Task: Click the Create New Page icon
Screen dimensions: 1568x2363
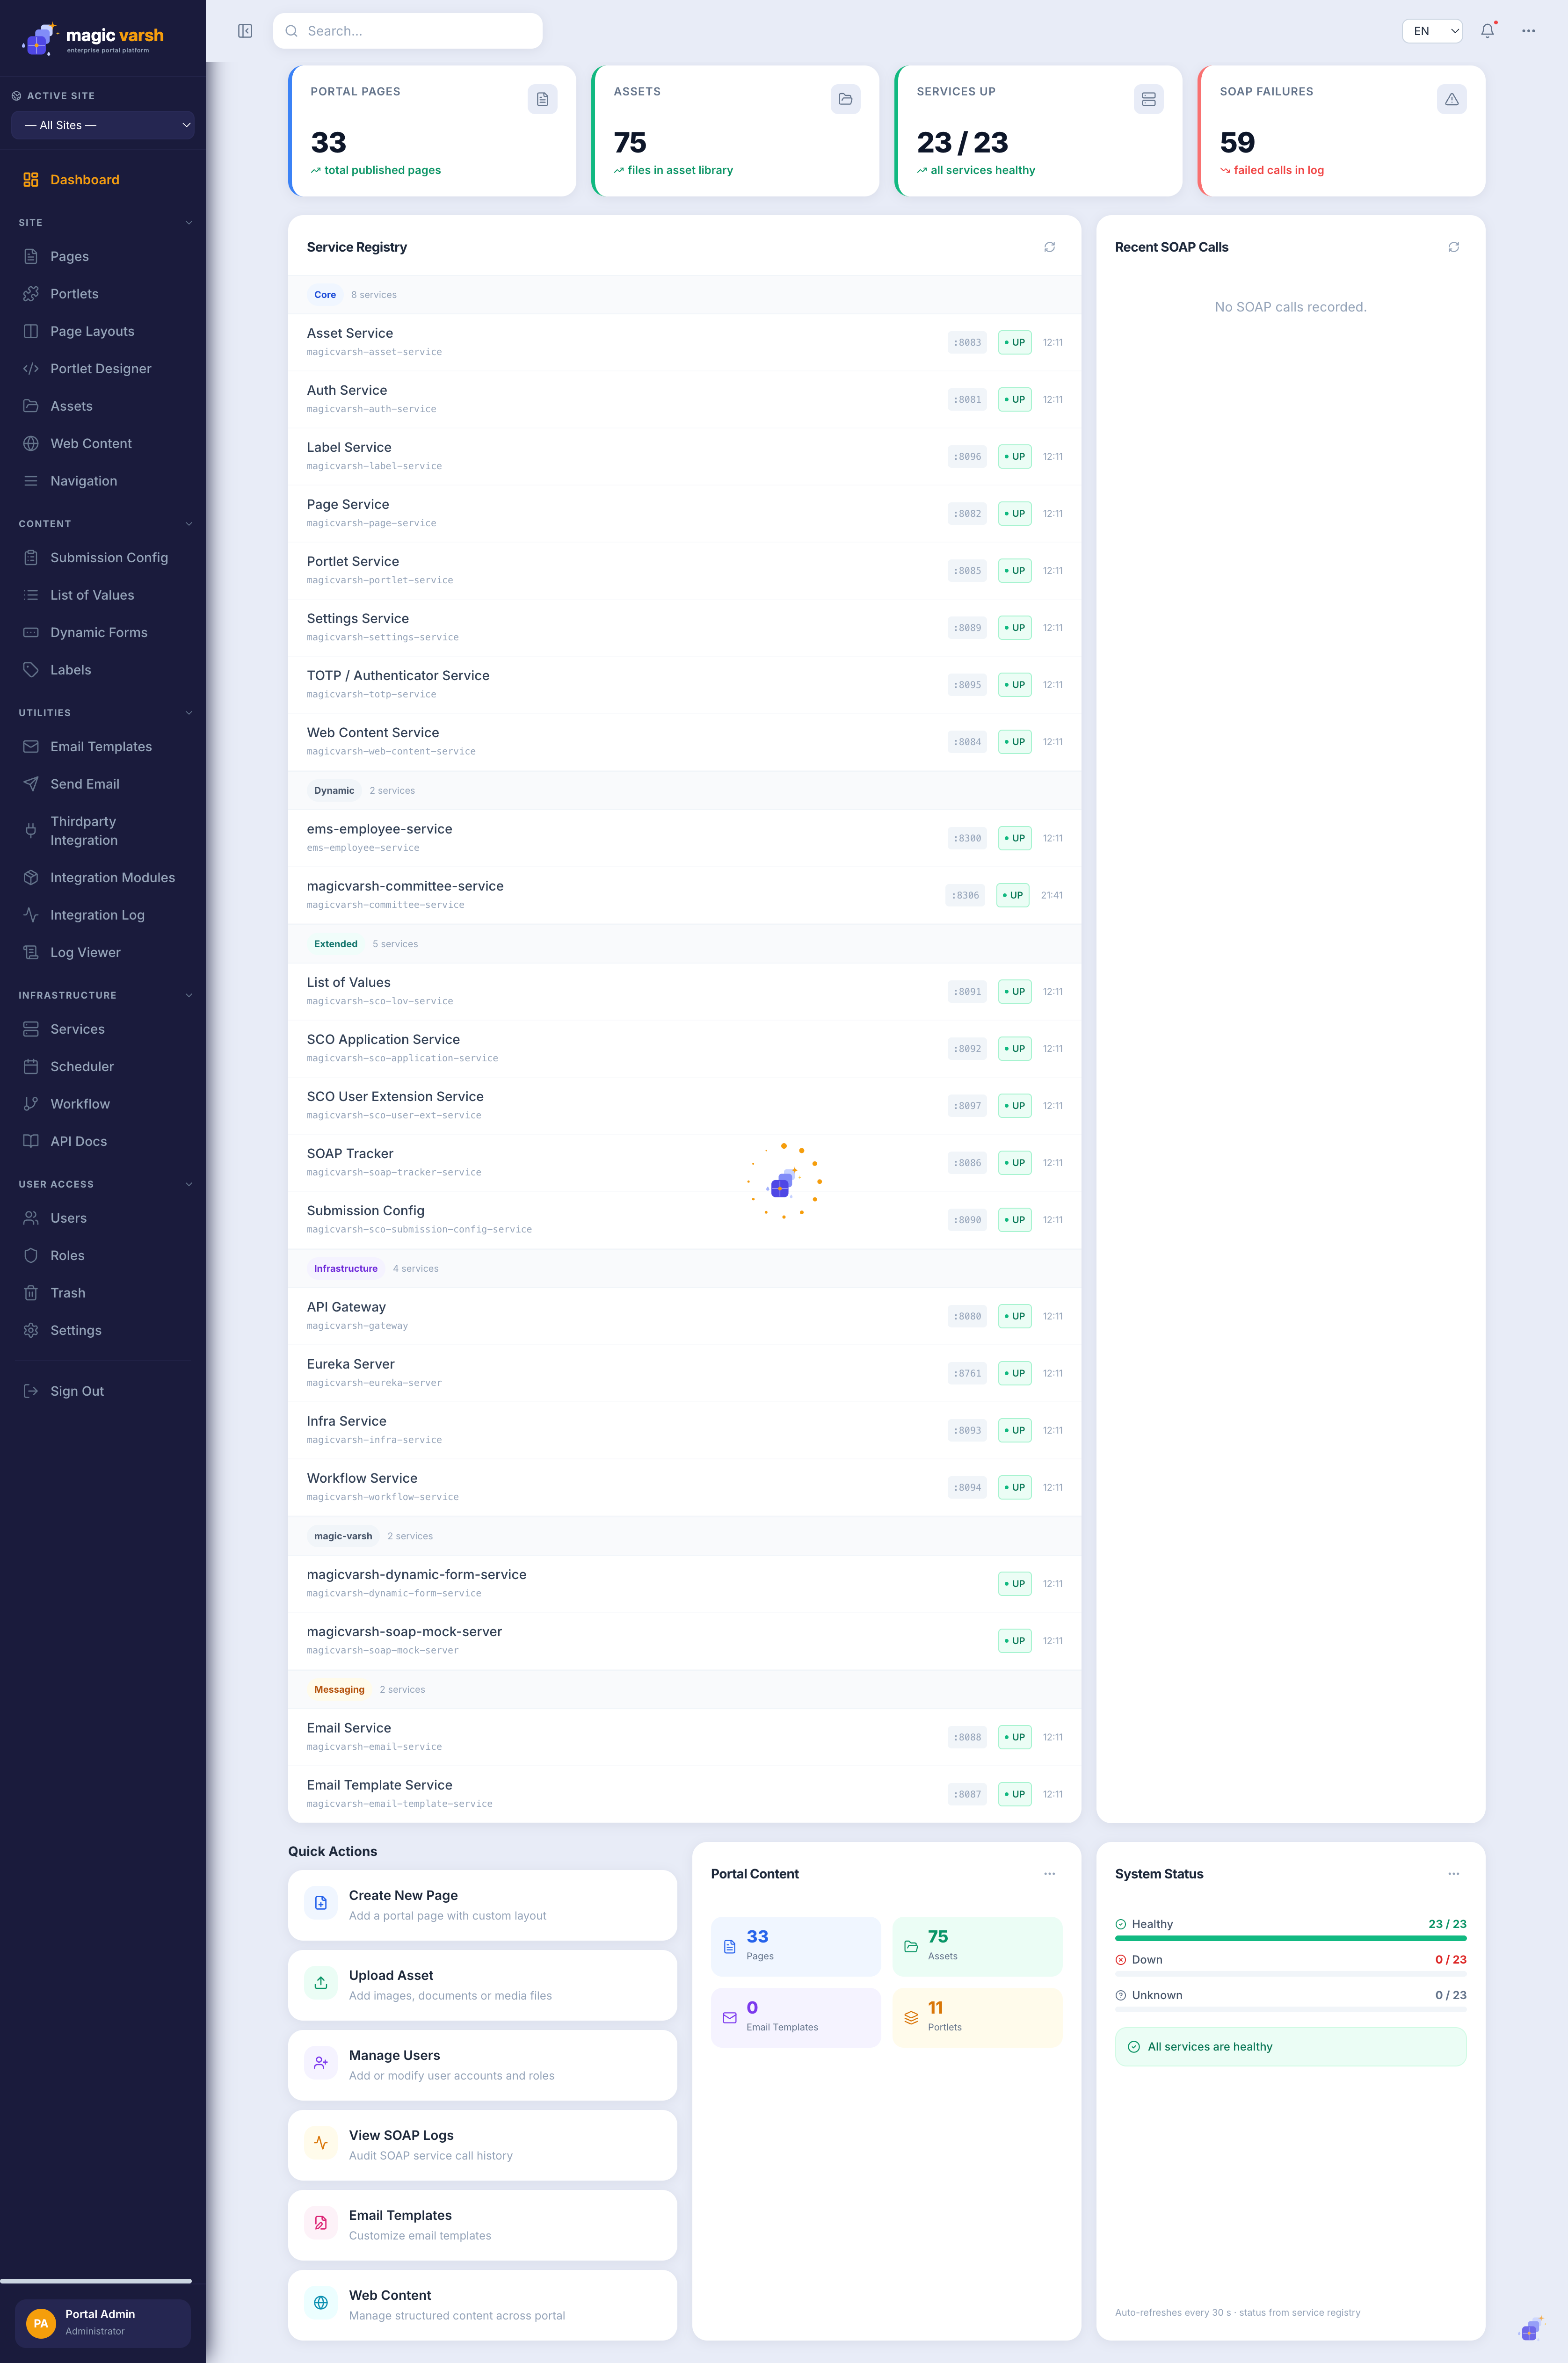Action: [321, 1903]
